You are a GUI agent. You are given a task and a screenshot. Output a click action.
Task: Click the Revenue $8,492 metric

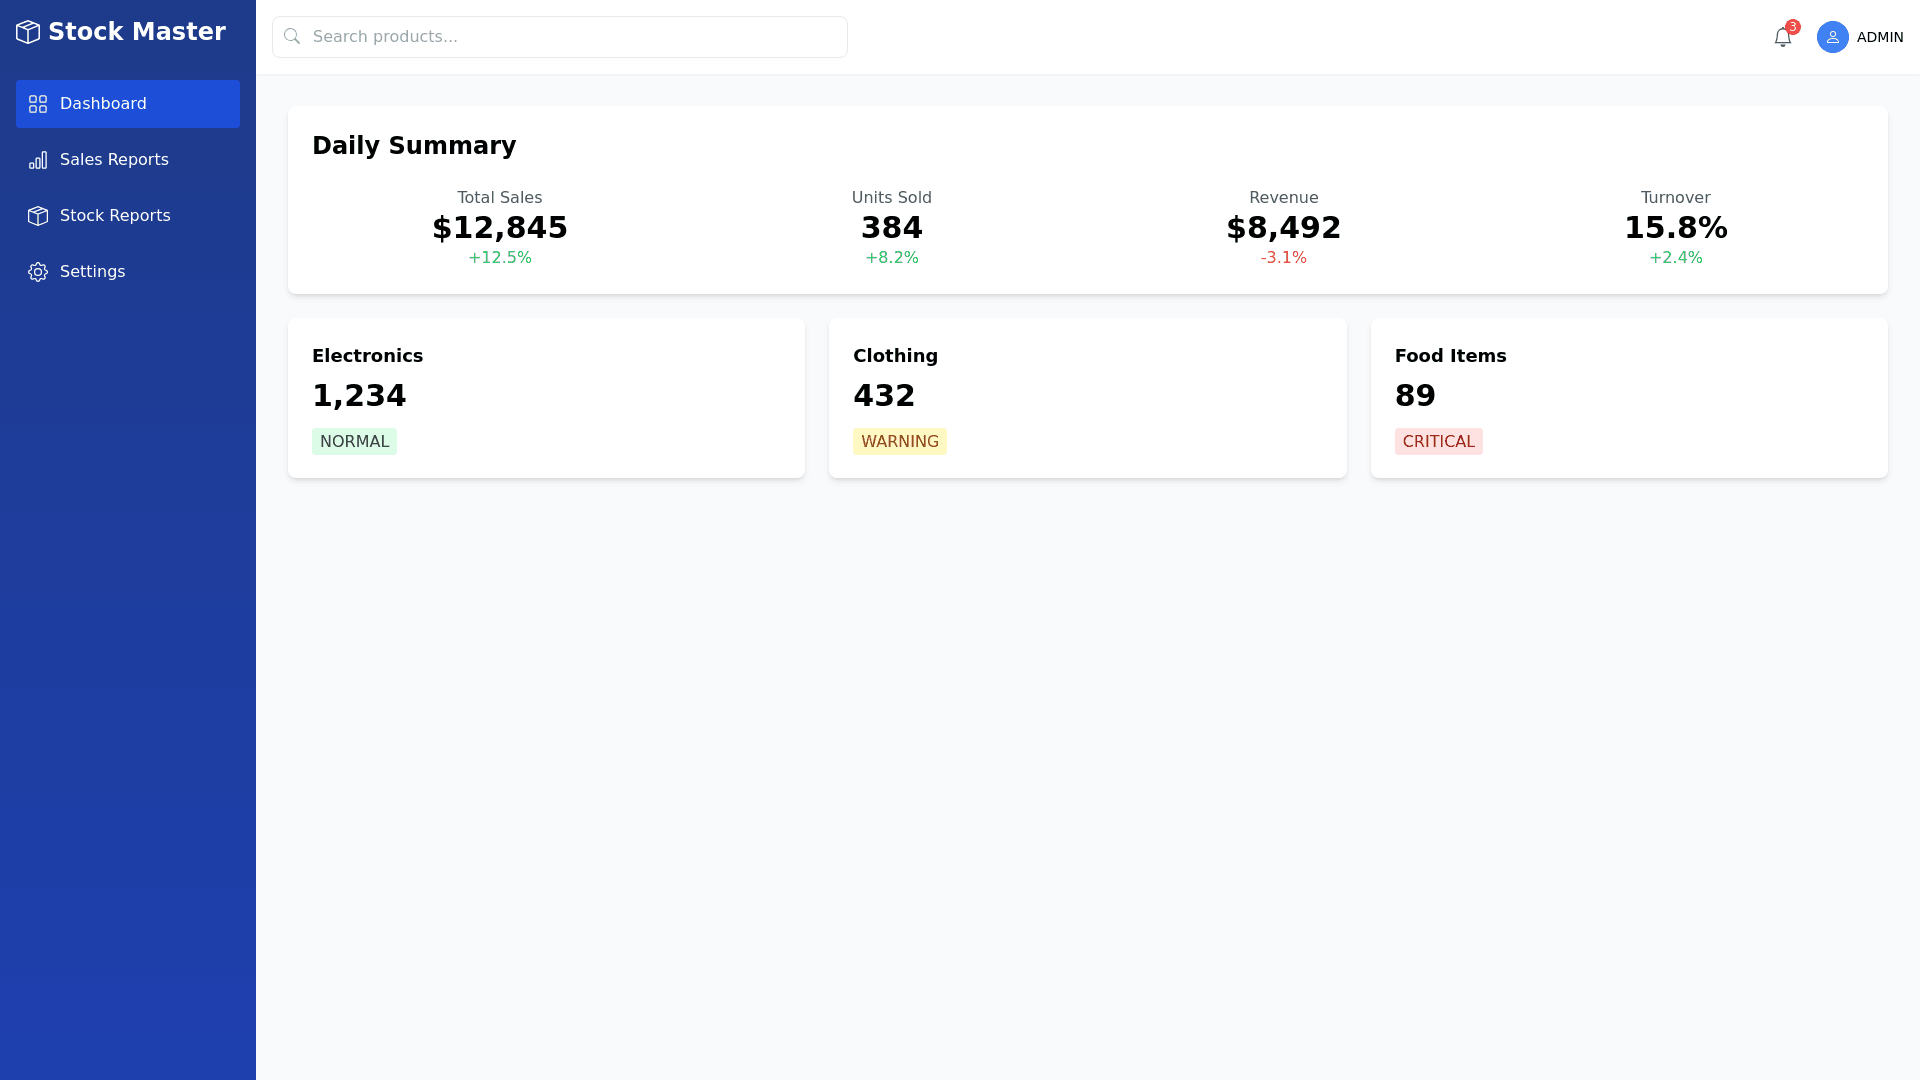pyautogui.click(x=1283, y=228)
